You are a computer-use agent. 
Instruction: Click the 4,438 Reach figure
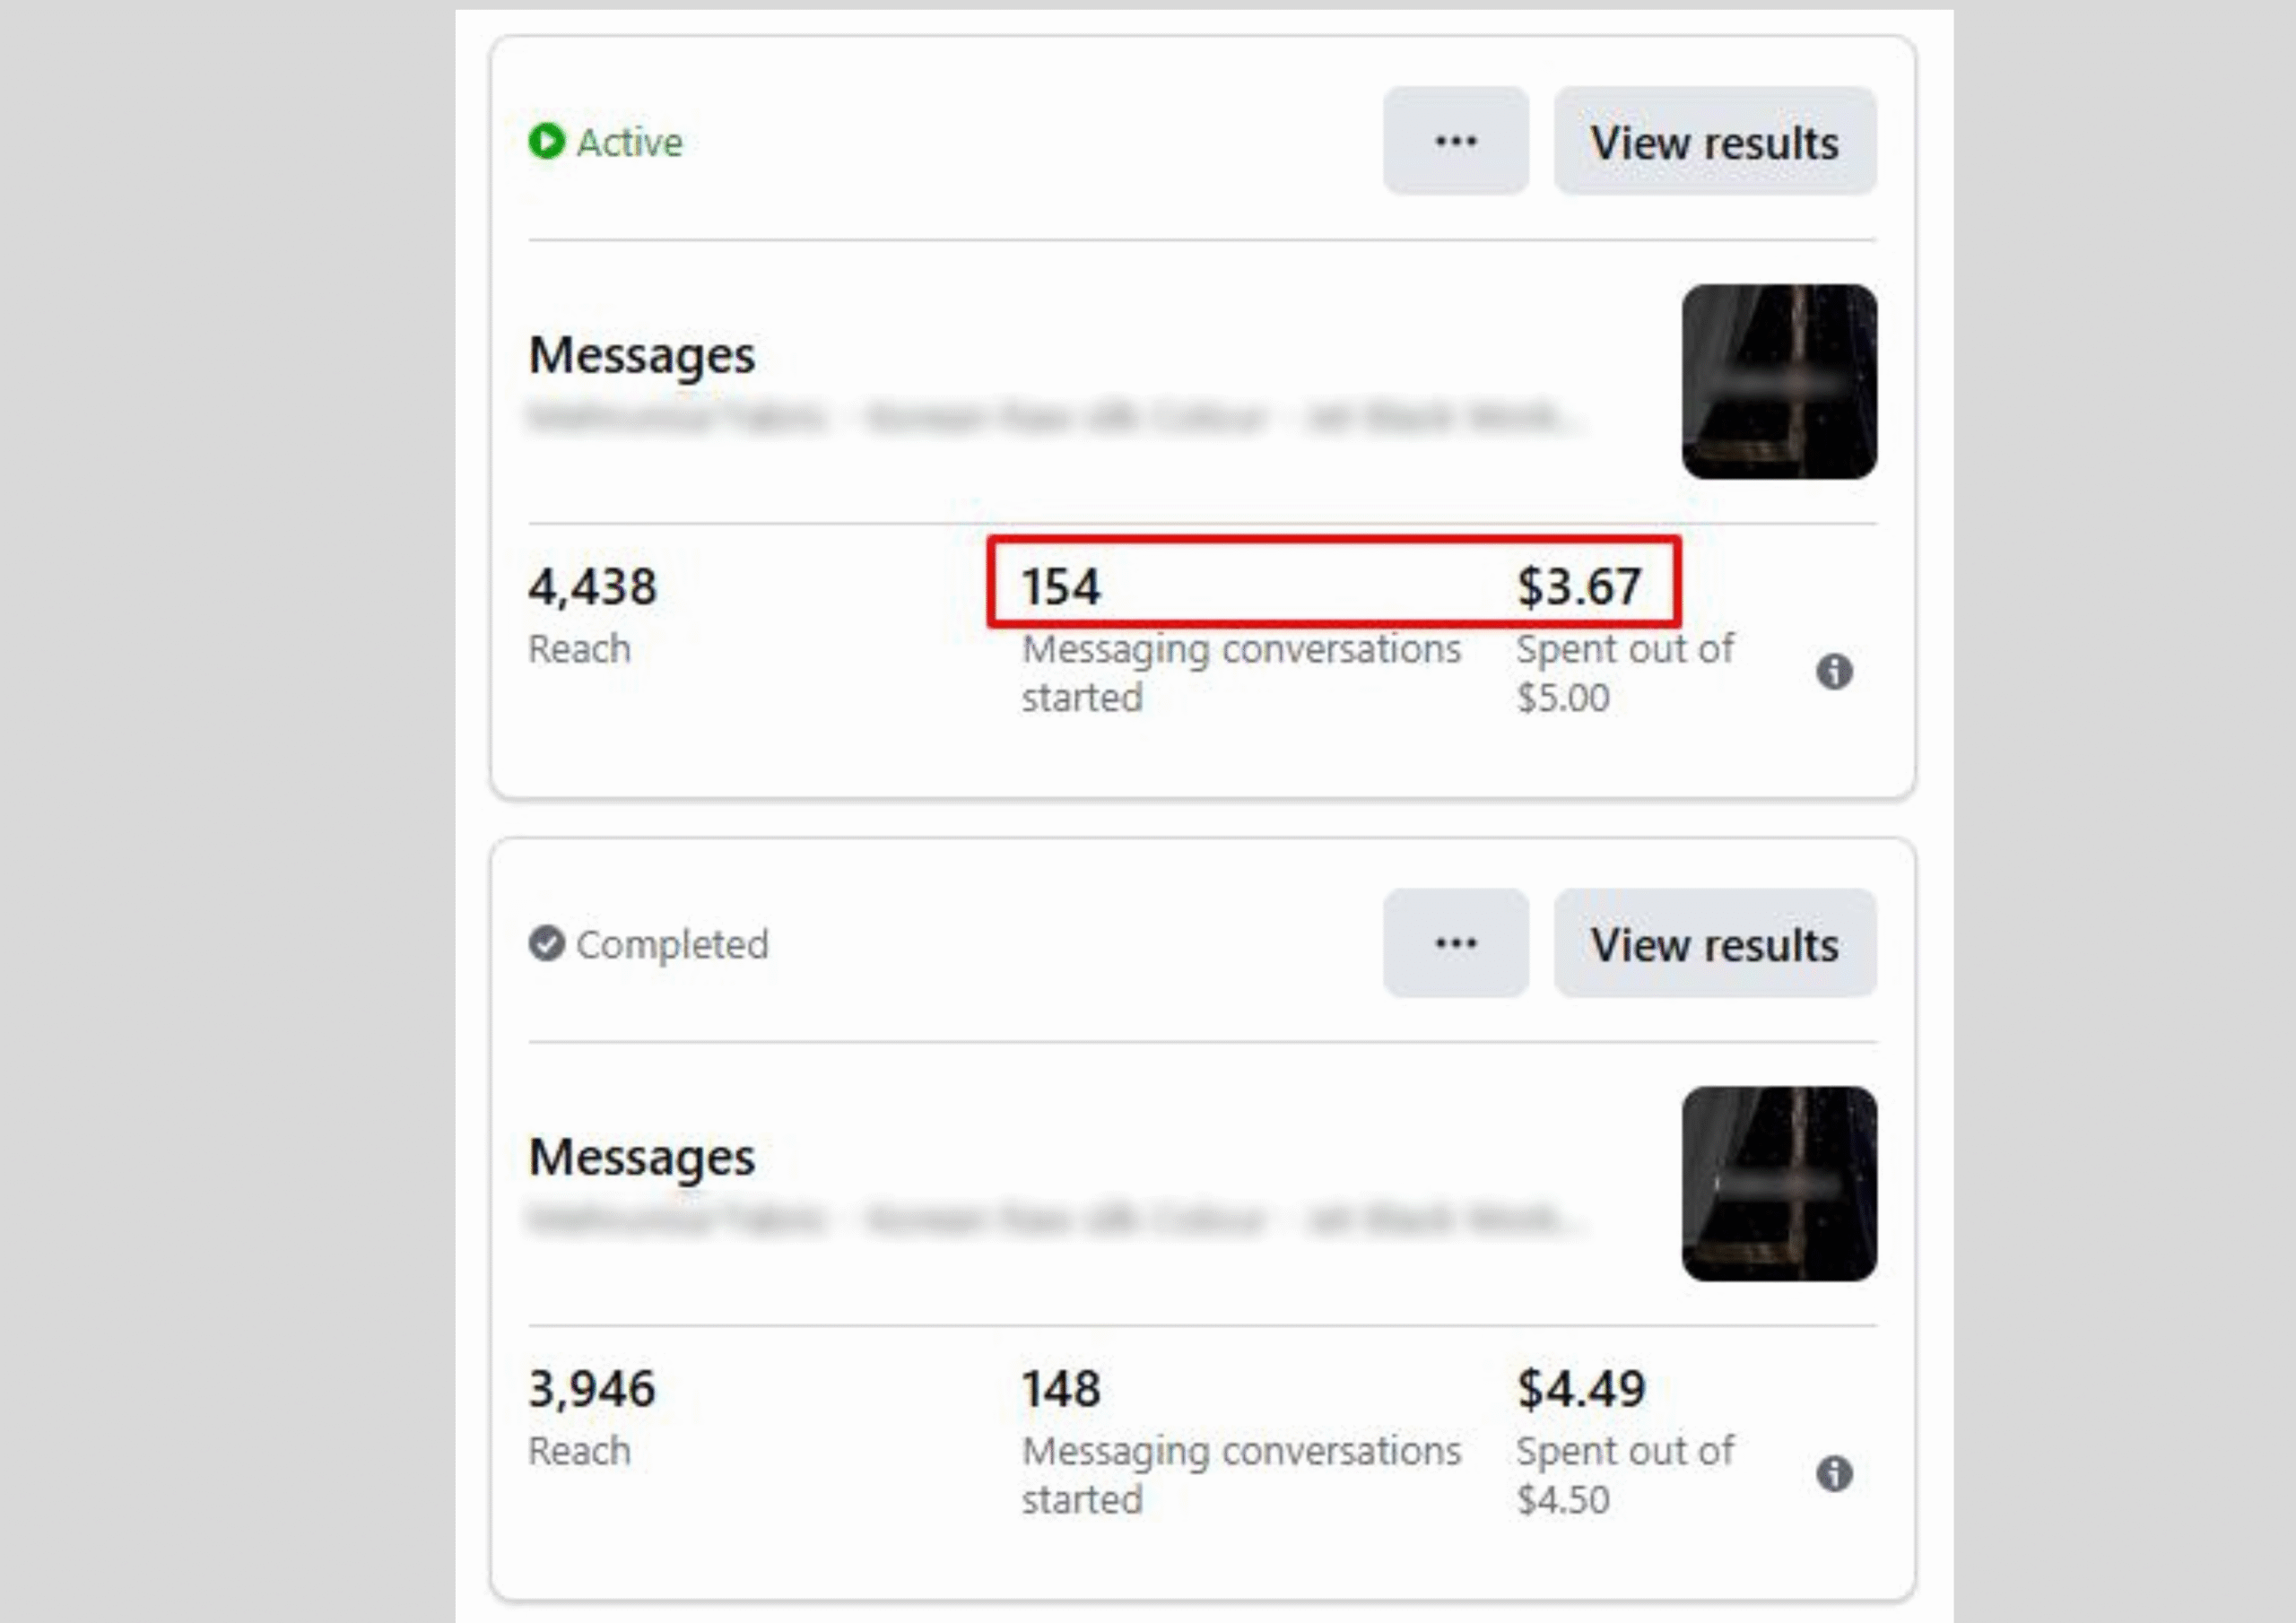(592, 587)
